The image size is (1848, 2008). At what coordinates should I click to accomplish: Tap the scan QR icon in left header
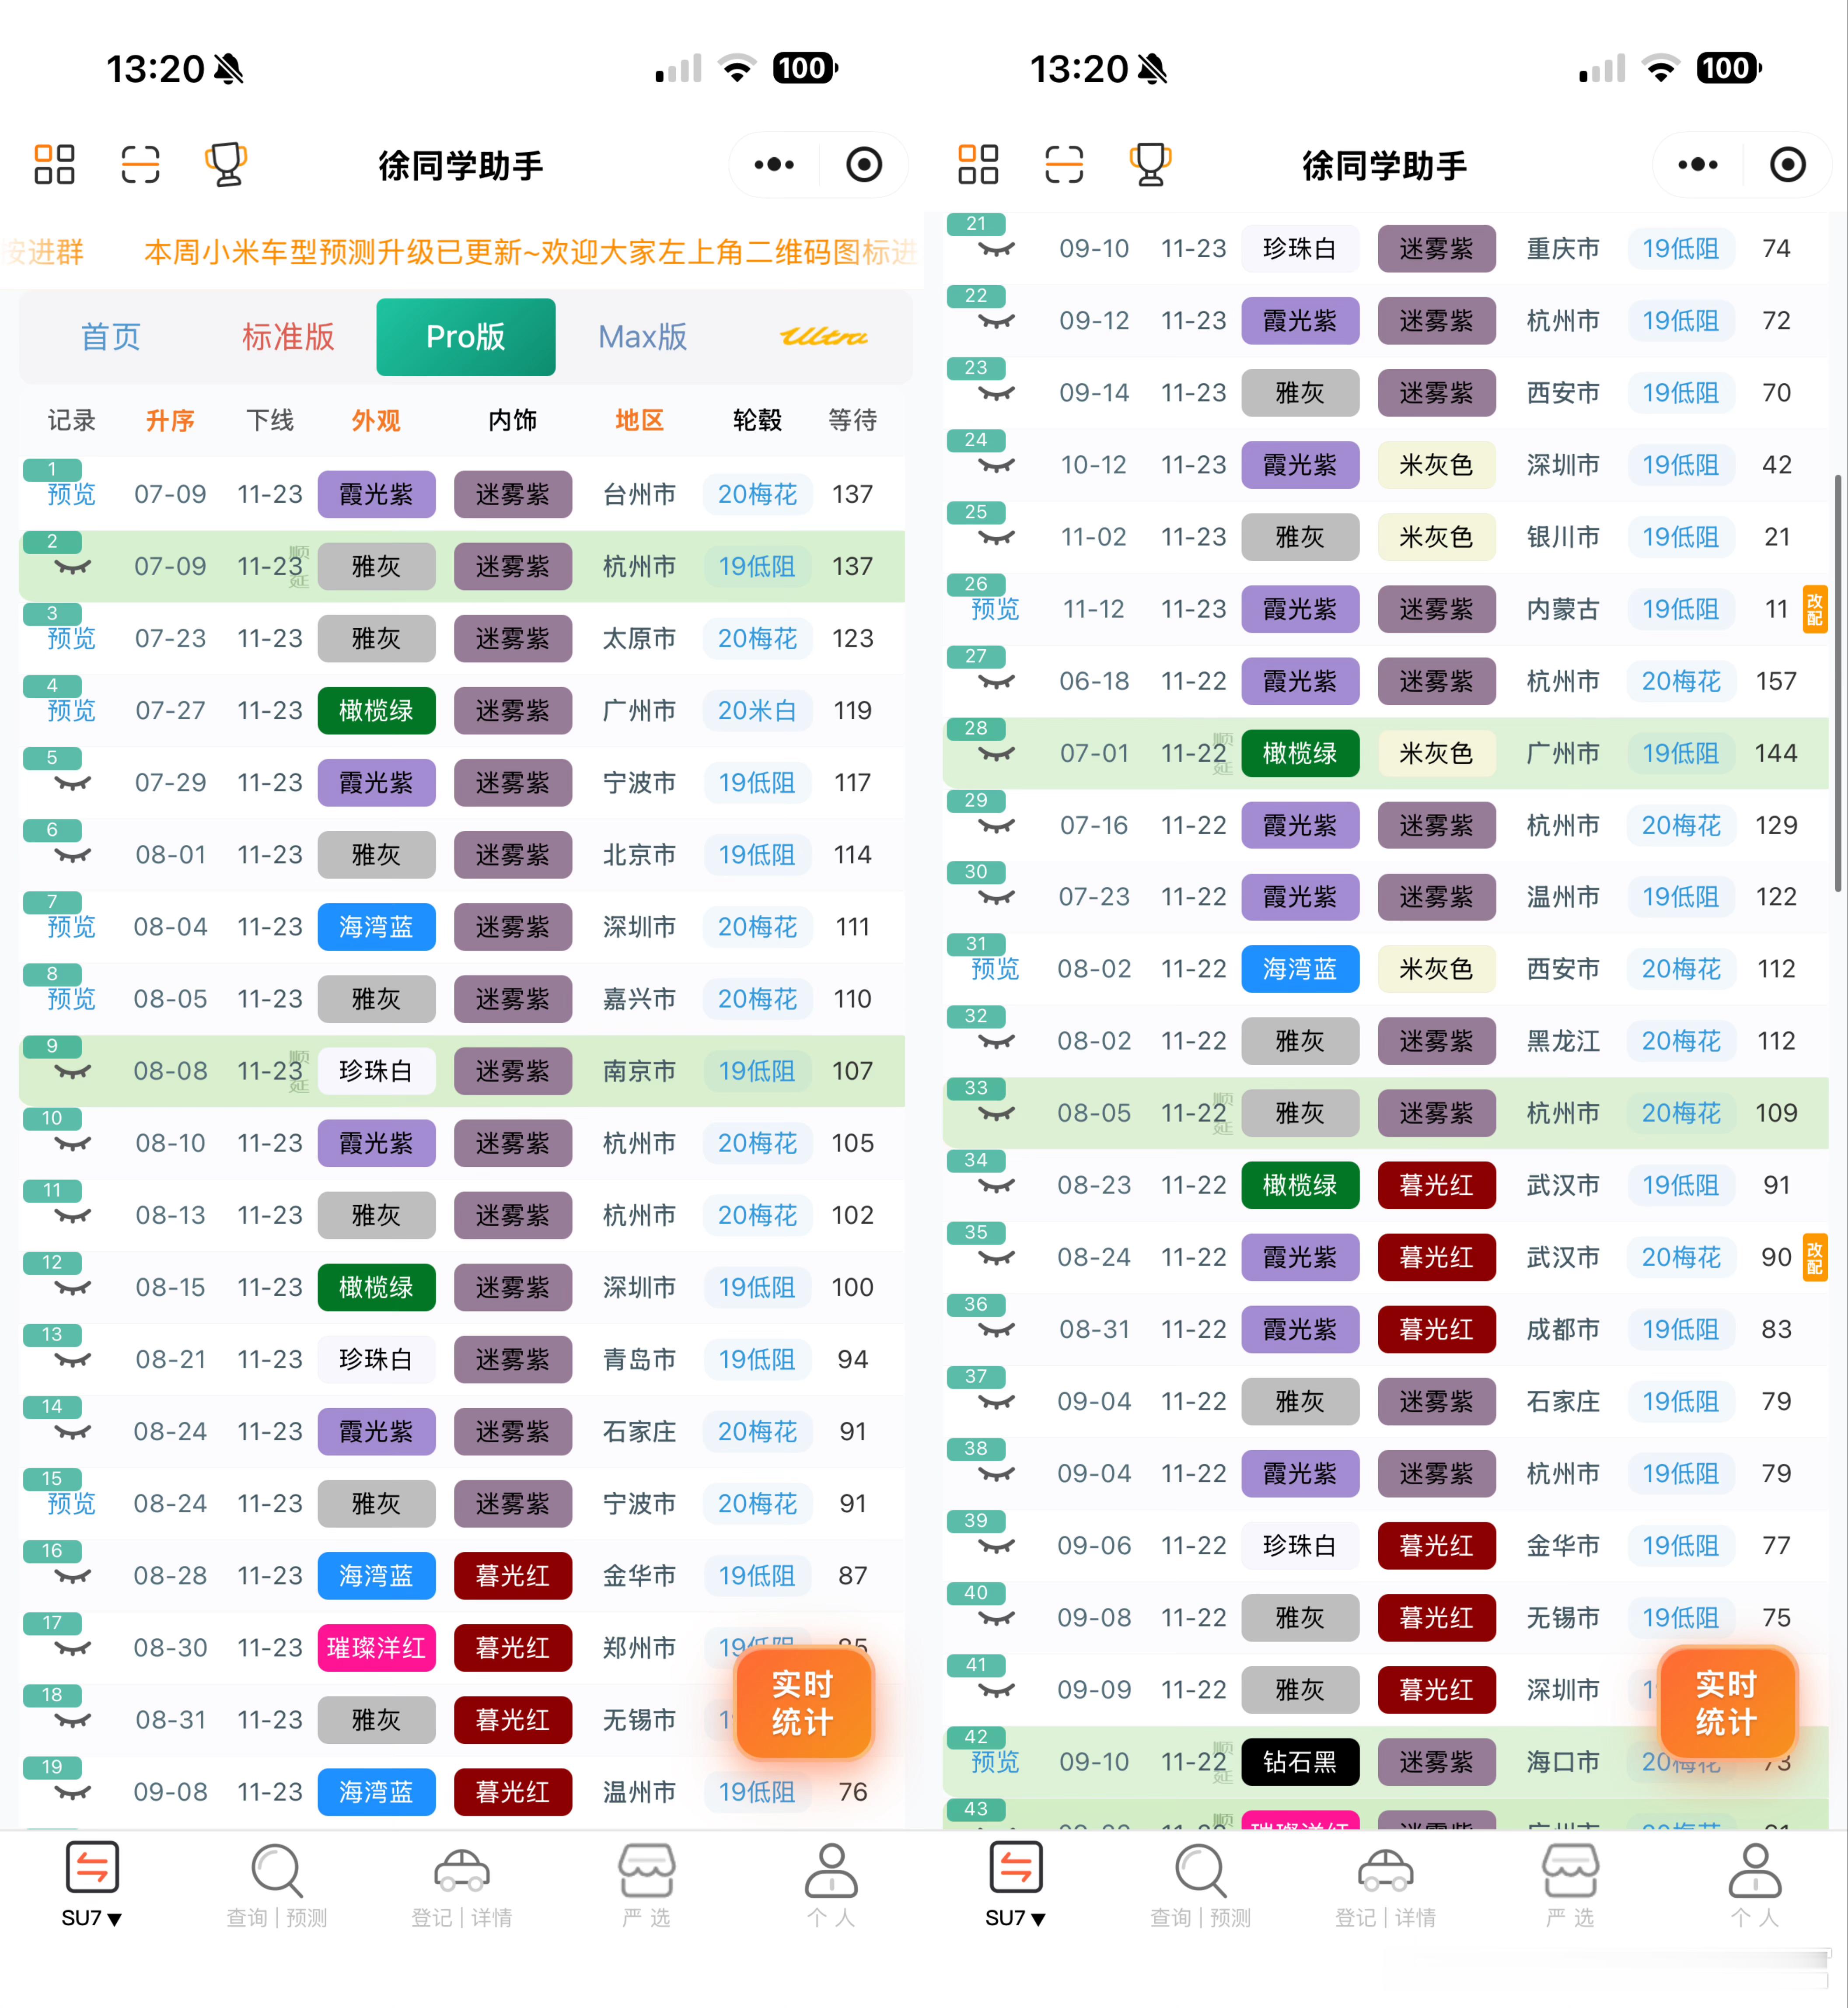tap(140, 165)
